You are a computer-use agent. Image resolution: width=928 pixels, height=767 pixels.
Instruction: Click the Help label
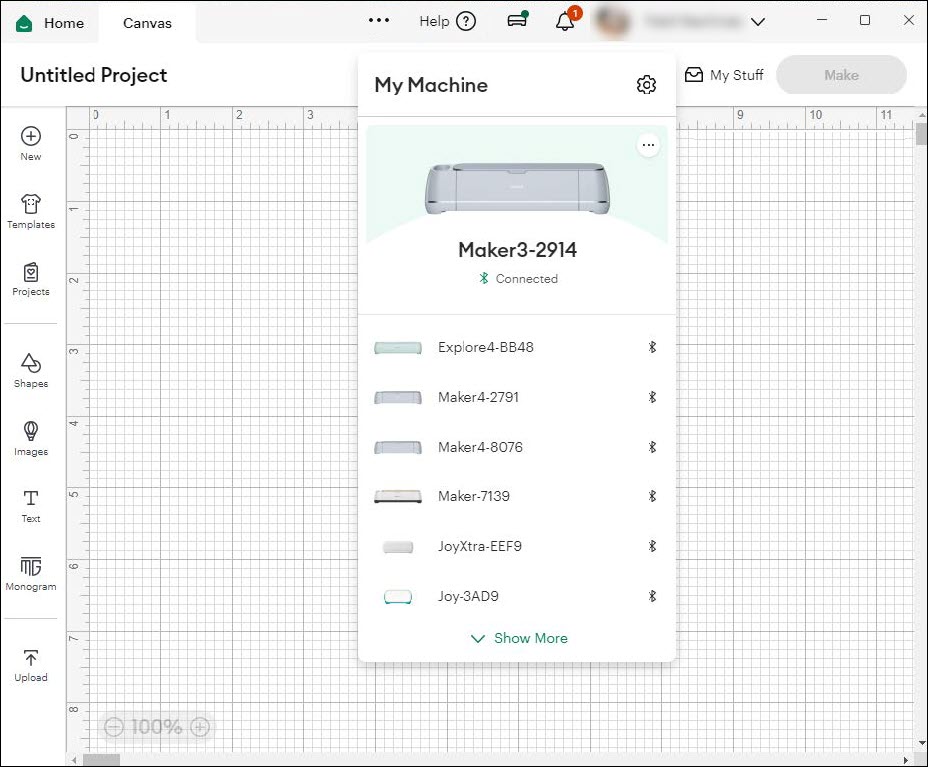point(434,21)
